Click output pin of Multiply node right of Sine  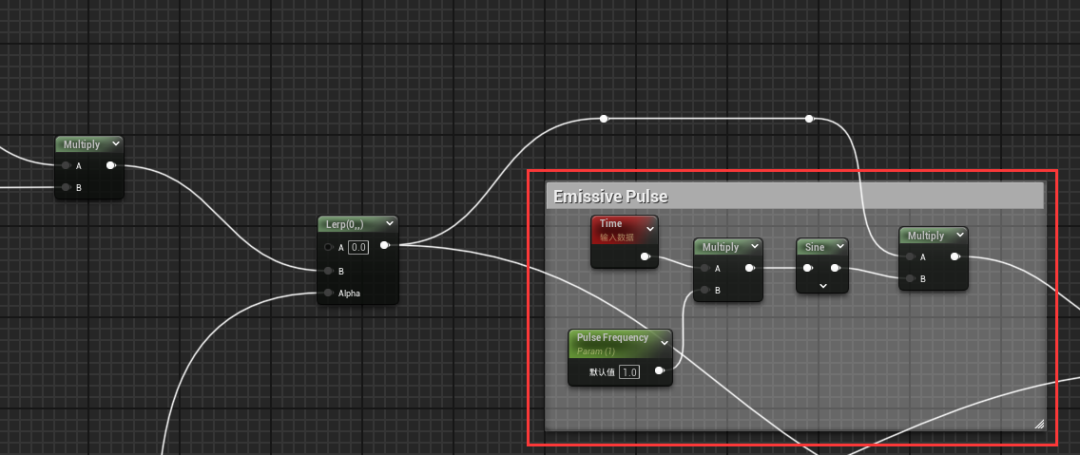955,257
